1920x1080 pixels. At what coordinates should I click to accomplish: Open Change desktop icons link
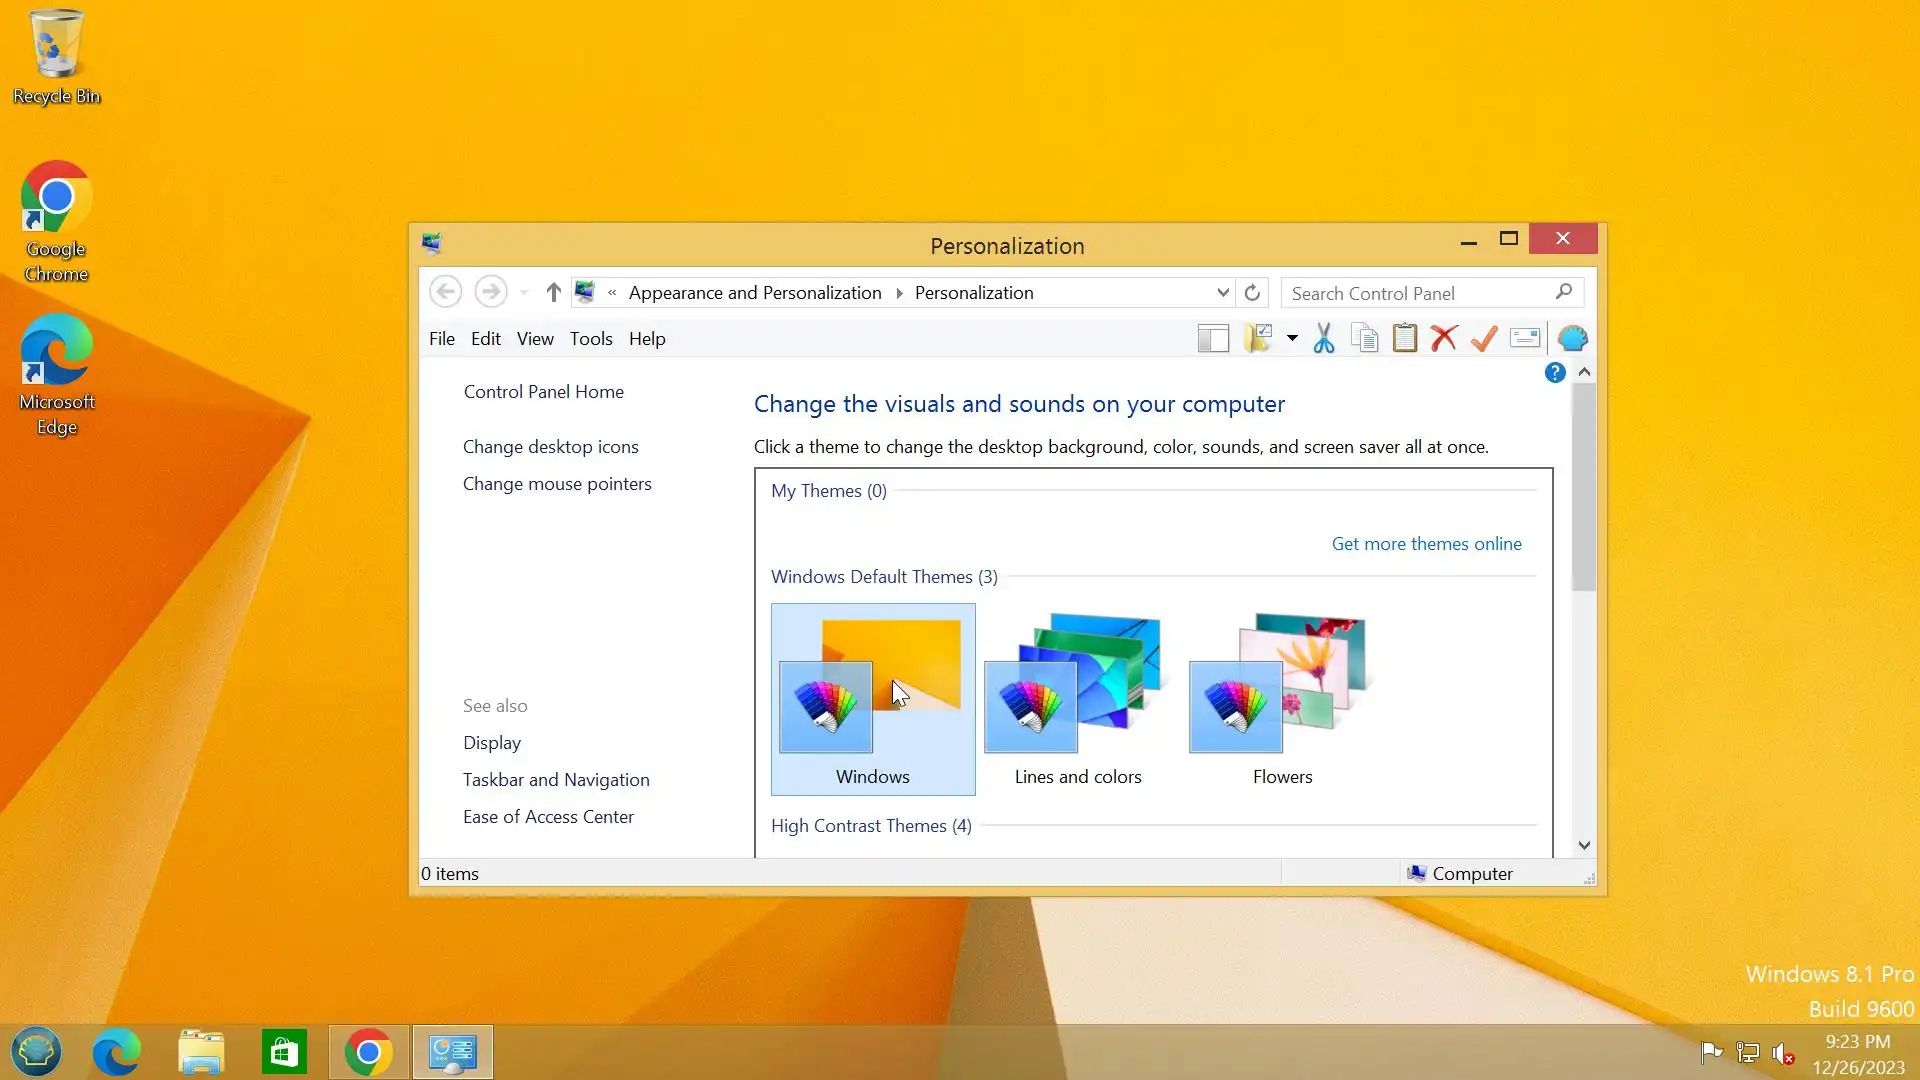(x=550, y=447)
